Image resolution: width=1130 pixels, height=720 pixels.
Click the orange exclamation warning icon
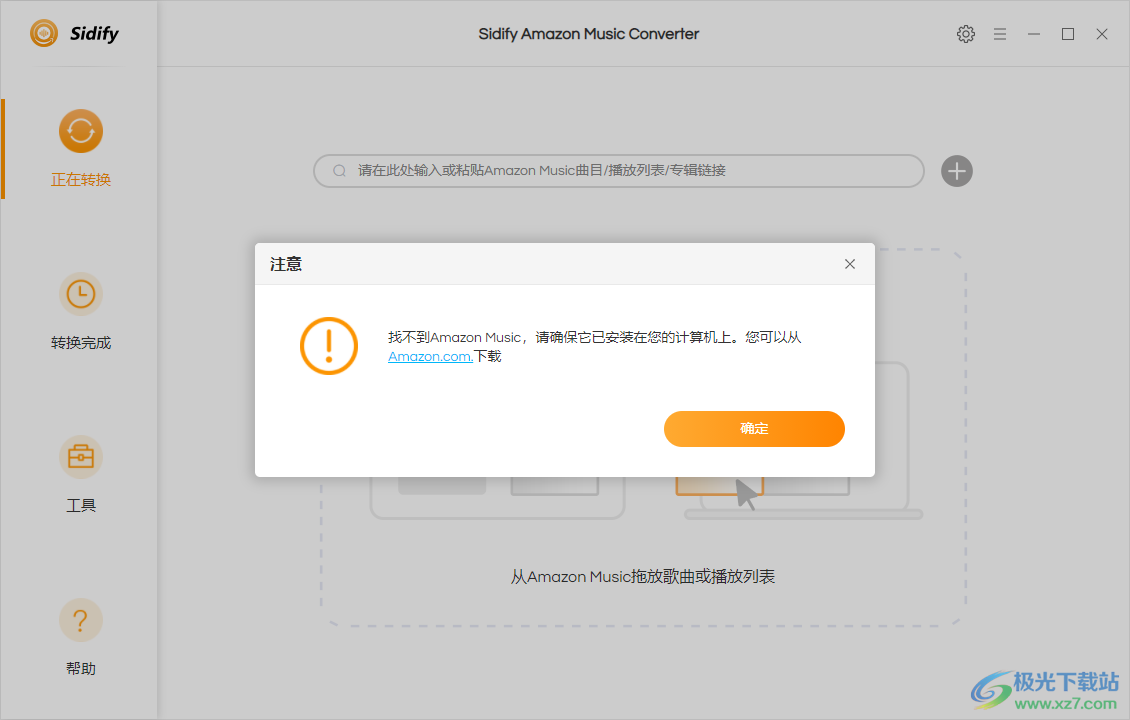coord(329,346)
